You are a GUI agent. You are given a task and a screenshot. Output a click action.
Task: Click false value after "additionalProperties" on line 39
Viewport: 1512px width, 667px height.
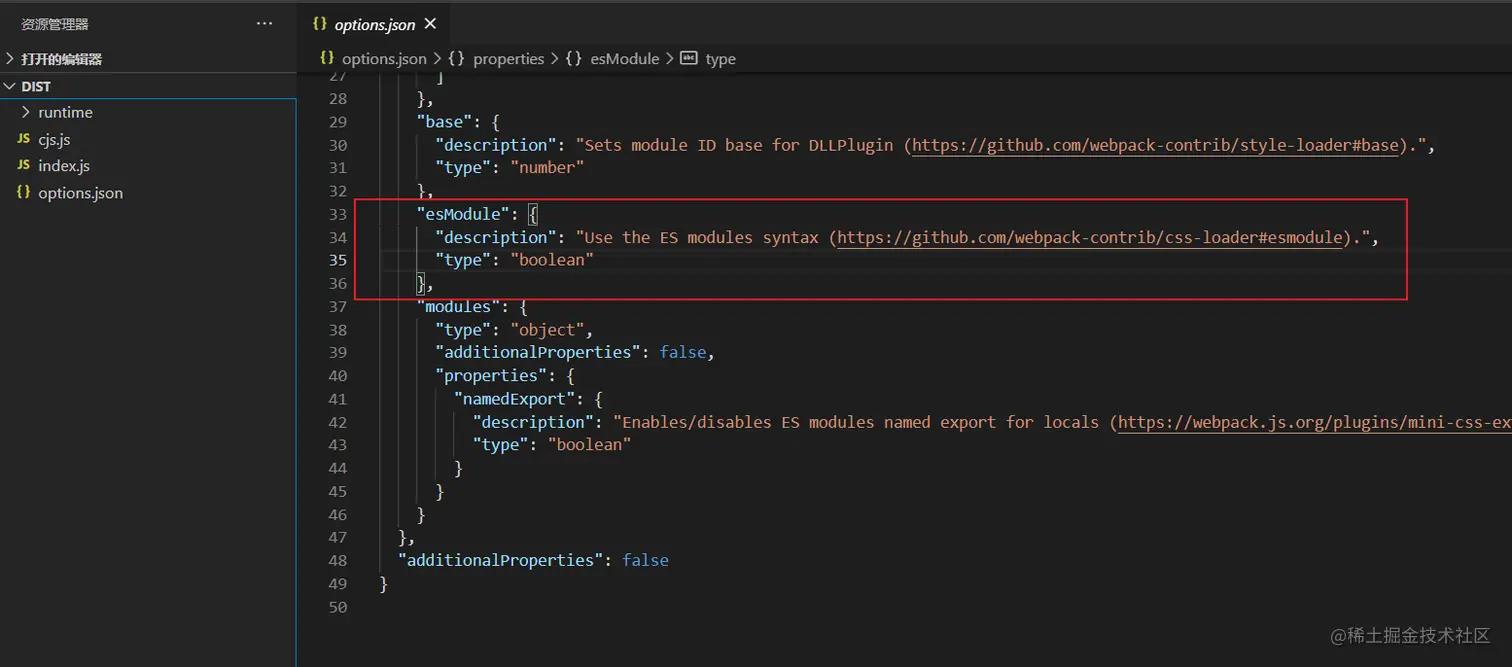683,352
